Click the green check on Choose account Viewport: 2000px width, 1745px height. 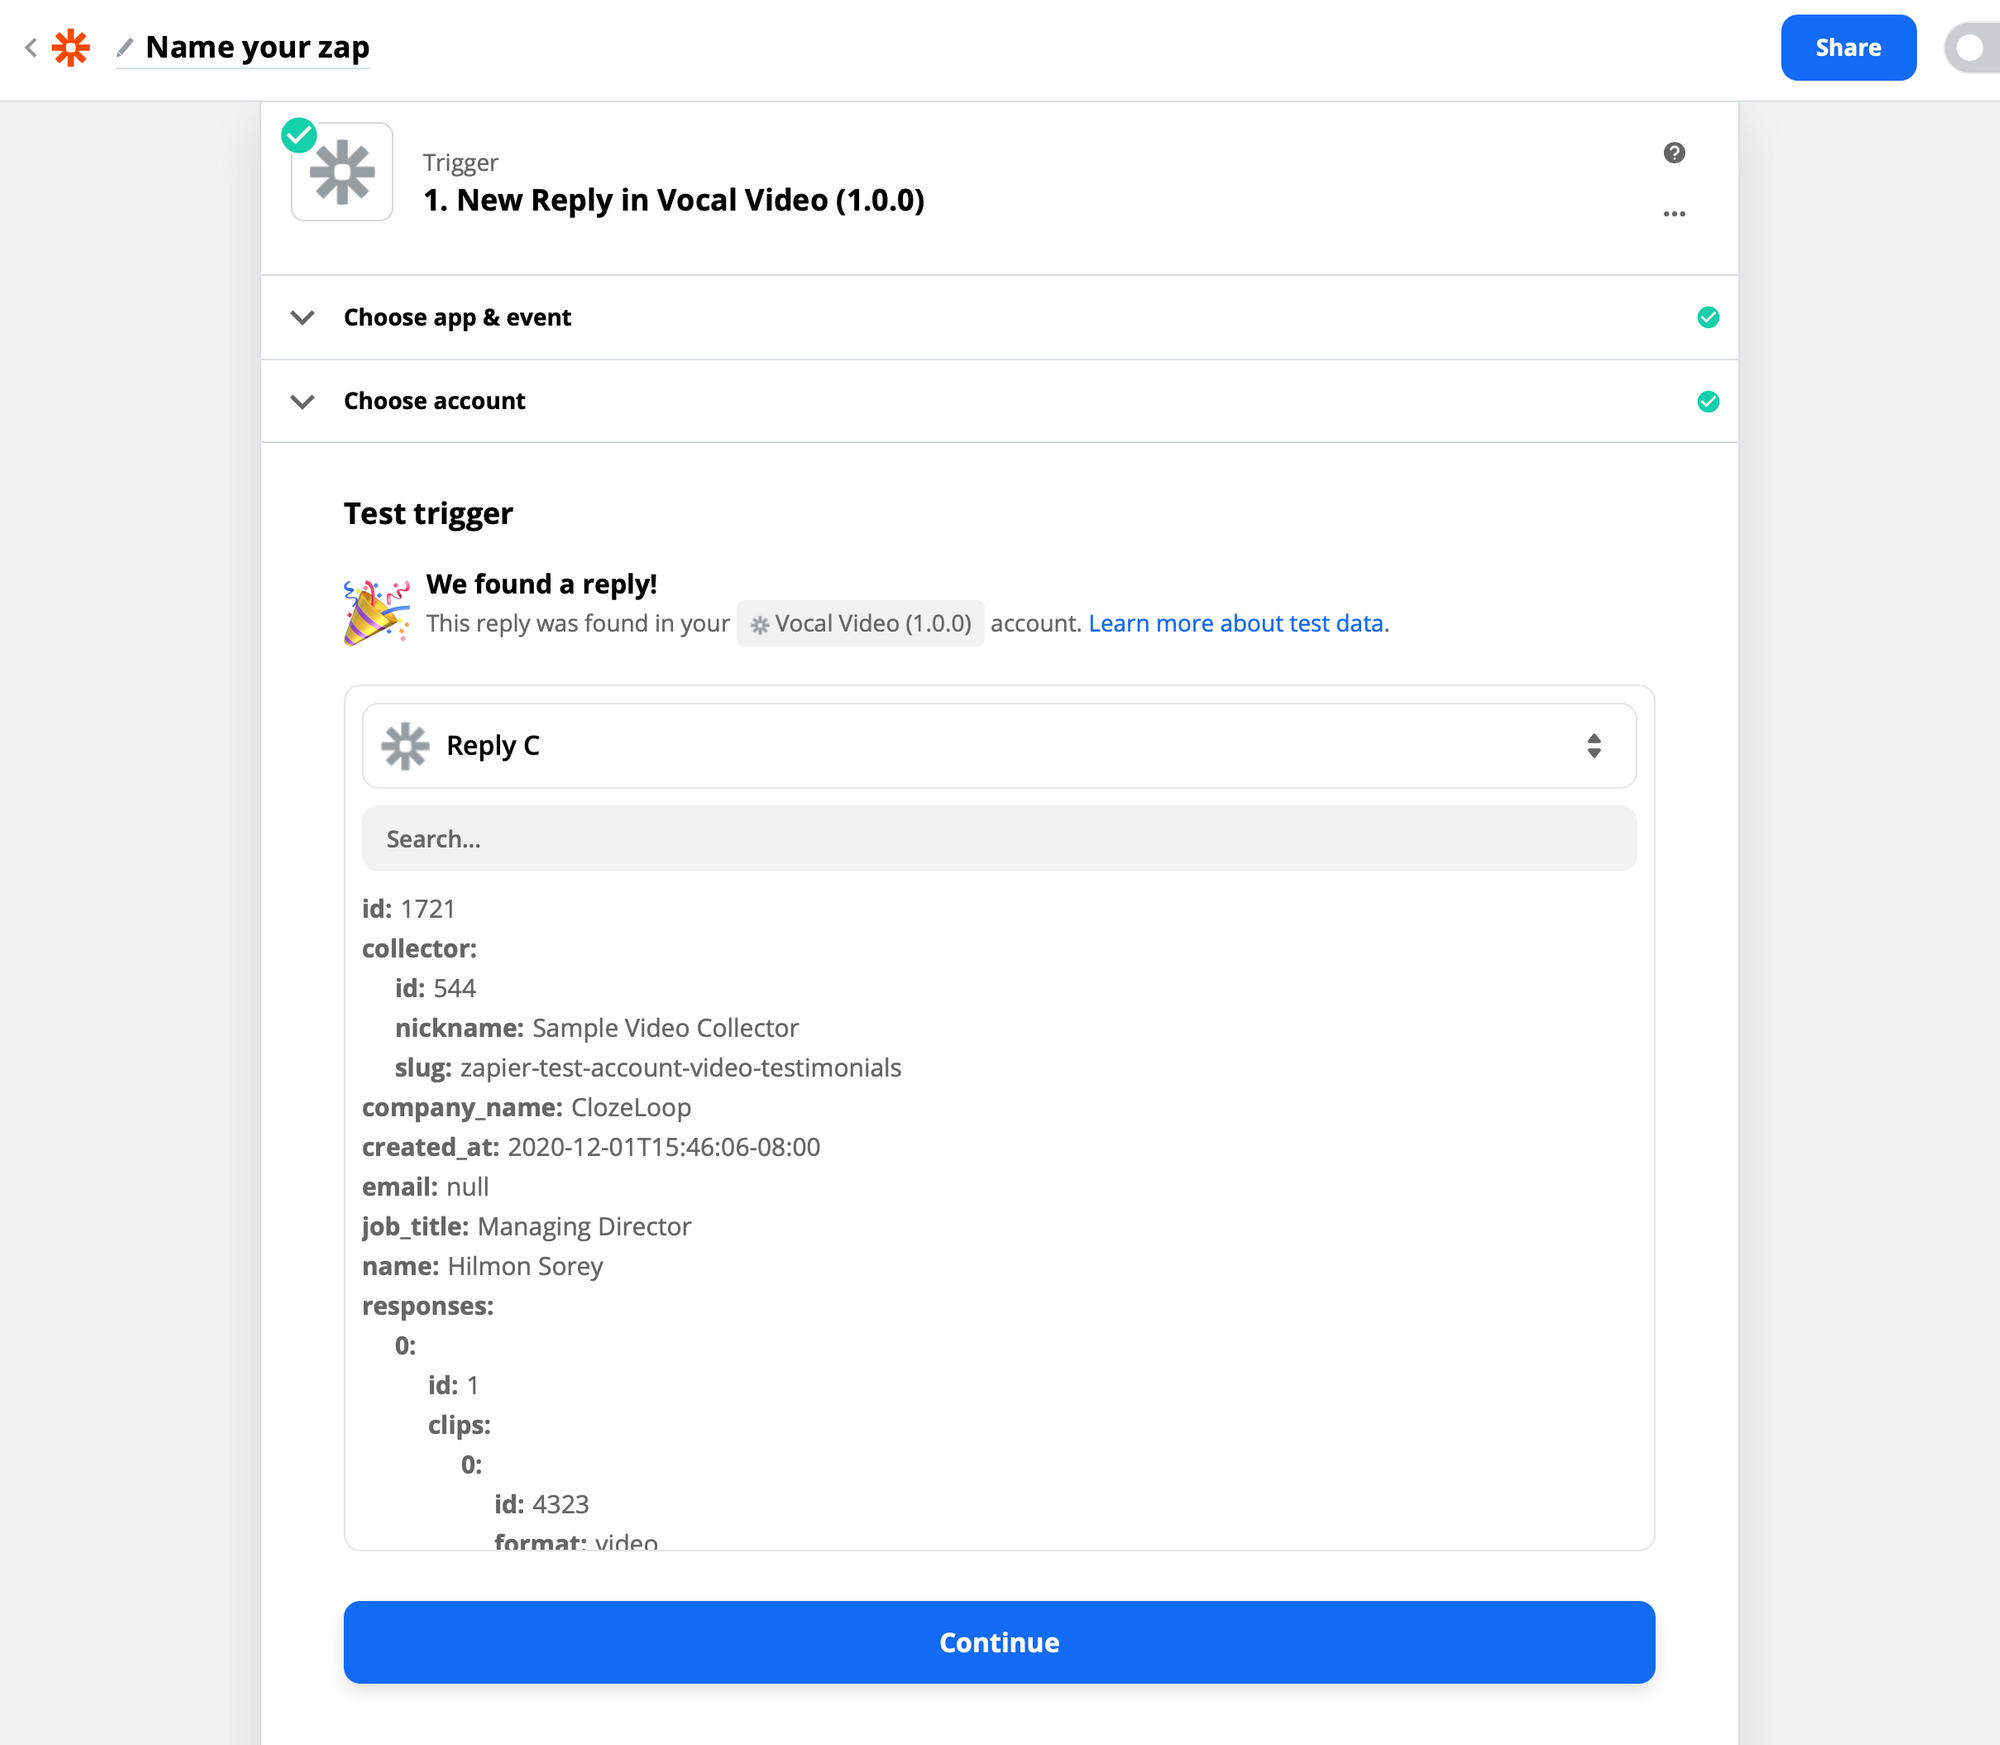(1708, 401)
